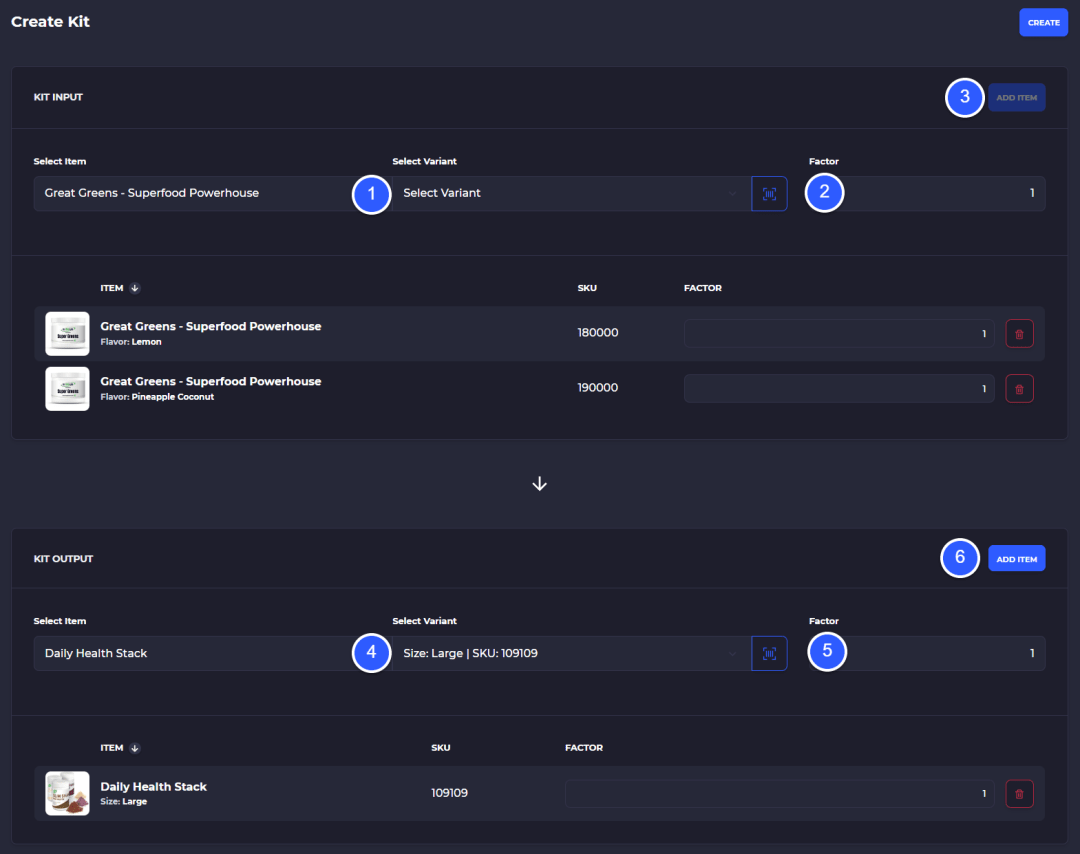Click the Create button
1080x854 pixels.
(x=1043, y=23)
